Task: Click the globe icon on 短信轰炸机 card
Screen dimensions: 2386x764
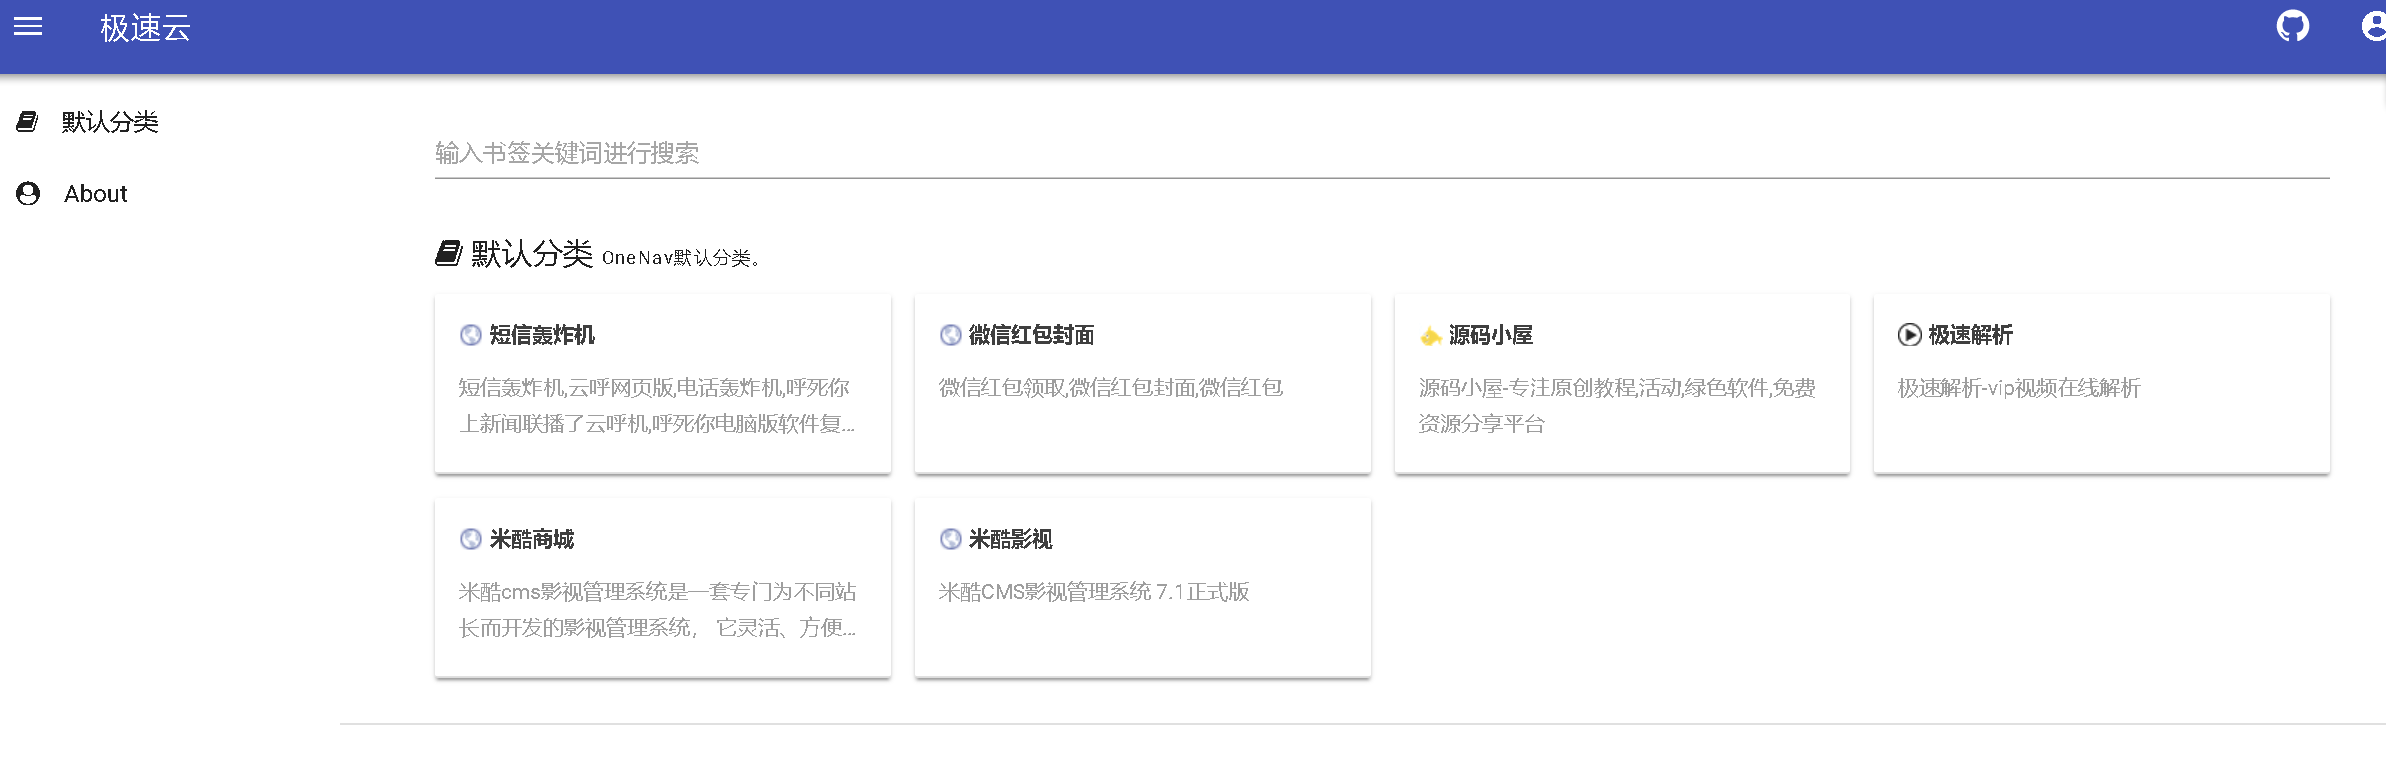Action: (470, 335)
